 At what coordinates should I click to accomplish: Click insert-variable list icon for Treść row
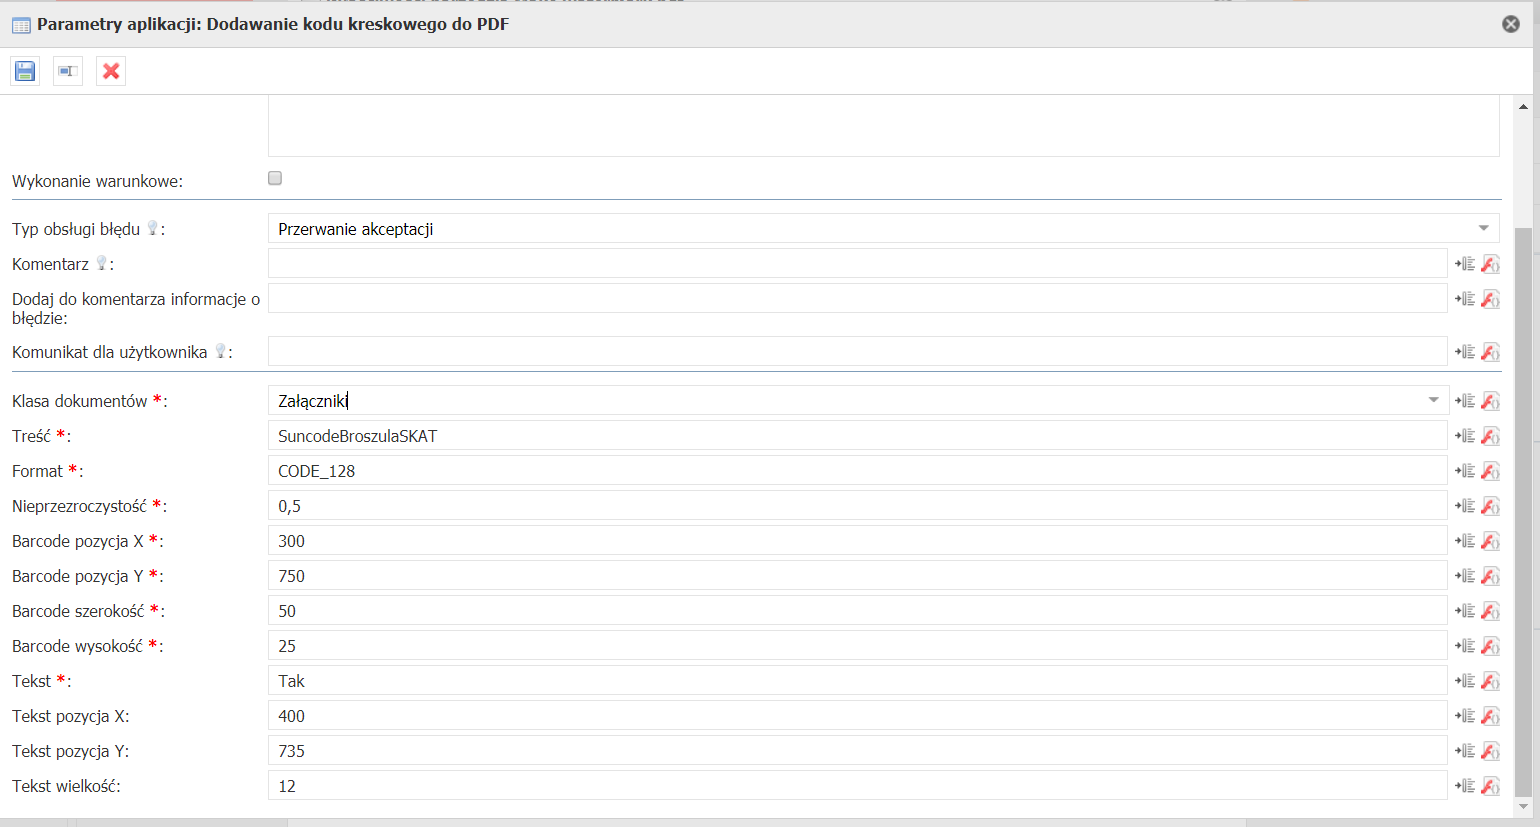(x=1465, y=436)
